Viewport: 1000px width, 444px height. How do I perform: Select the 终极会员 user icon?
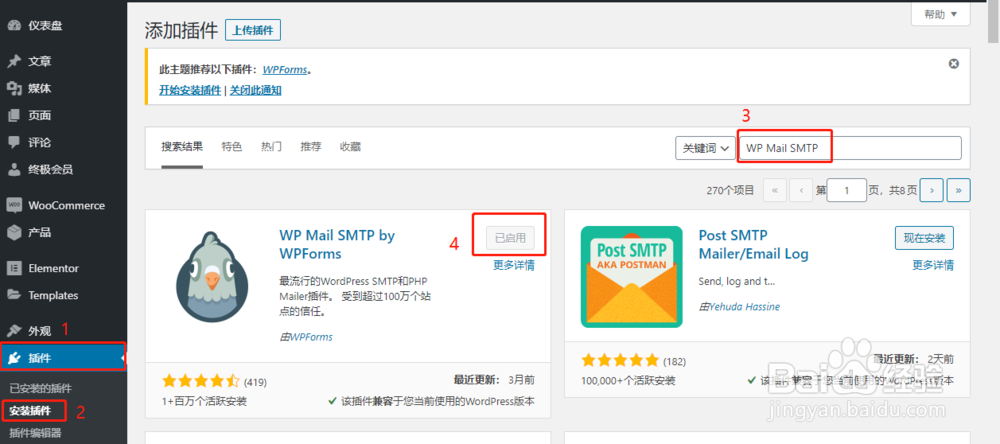click(13, 170)
